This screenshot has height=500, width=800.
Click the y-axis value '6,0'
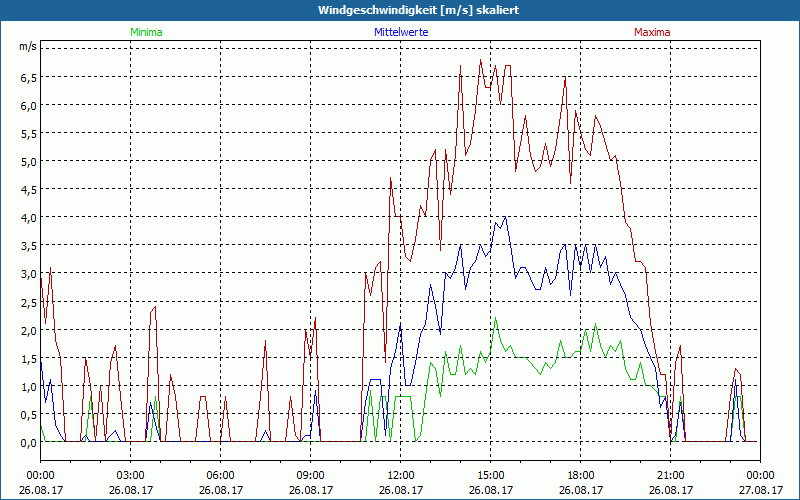29,106
